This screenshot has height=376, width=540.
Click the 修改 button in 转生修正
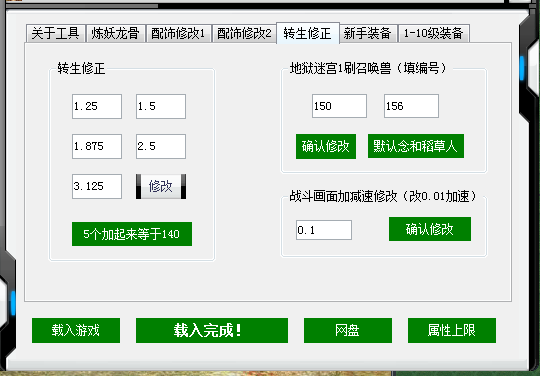(x=161, y=186)
